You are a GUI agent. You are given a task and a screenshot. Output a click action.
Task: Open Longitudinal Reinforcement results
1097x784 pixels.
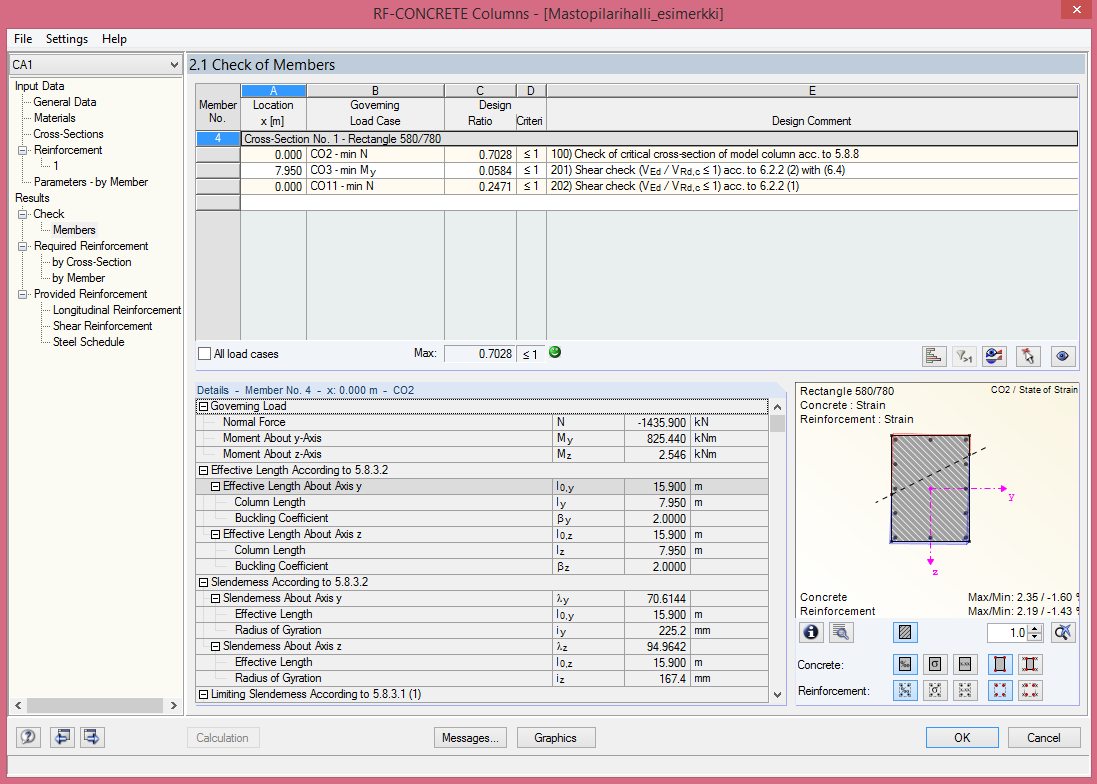(117, 310)
